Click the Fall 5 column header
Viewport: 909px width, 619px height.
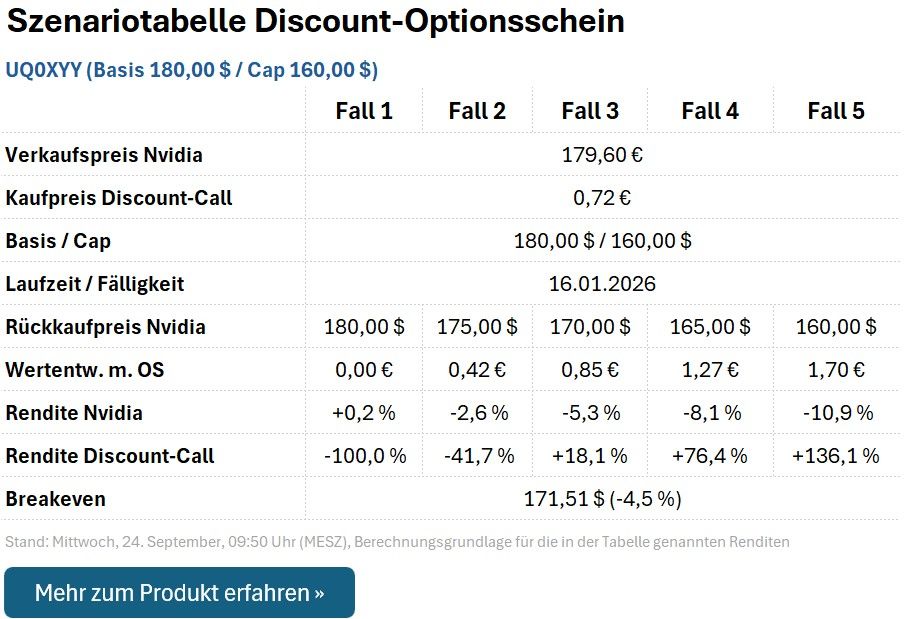coord(836,111)
